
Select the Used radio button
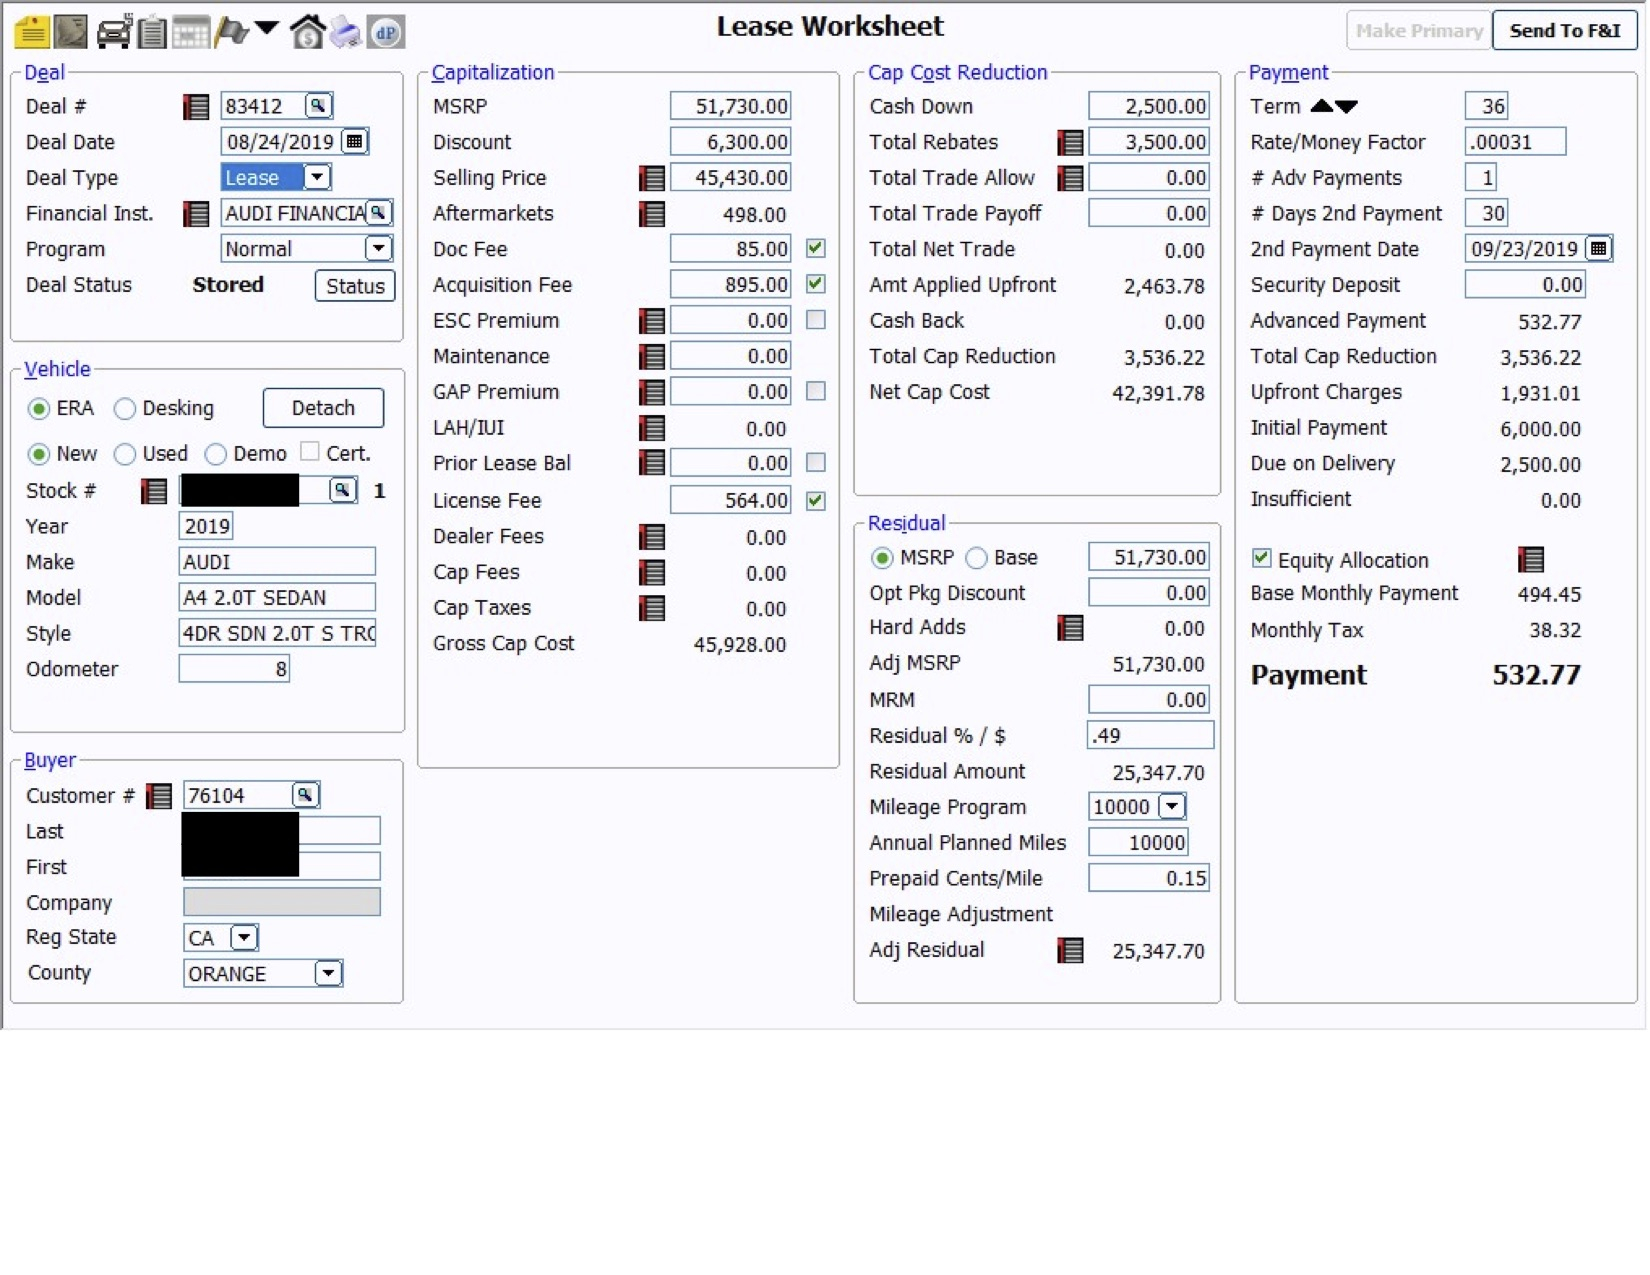click(x=125, y=455)
